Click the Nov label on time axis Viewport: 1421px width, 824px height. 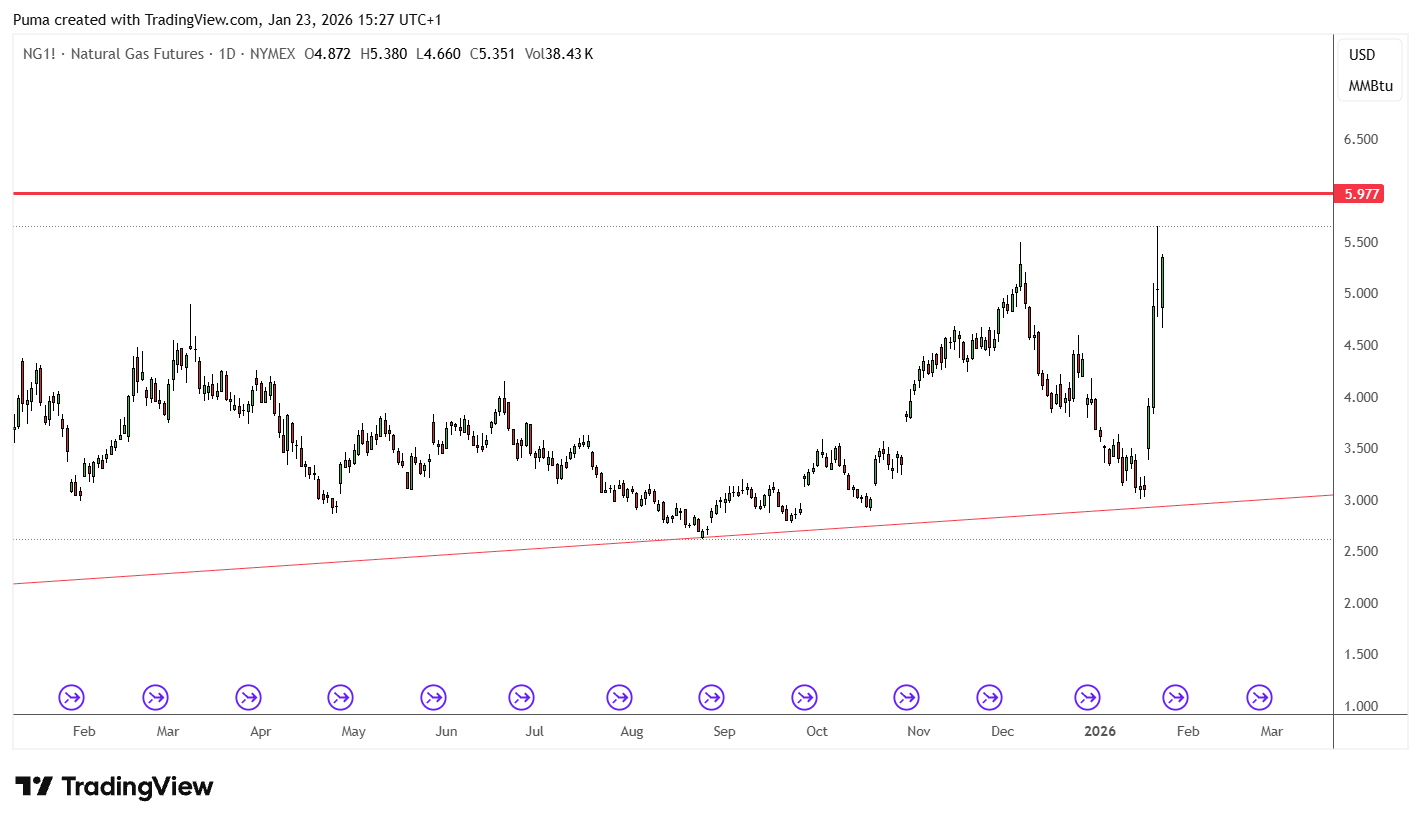tap(918, 731)
